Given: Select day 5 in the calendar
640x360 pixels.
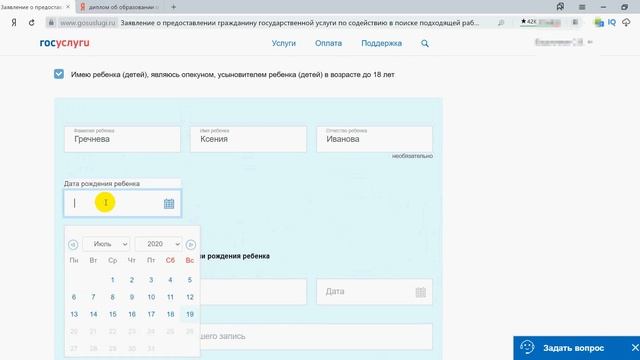Looking at the screenshot, I should 190,280.
